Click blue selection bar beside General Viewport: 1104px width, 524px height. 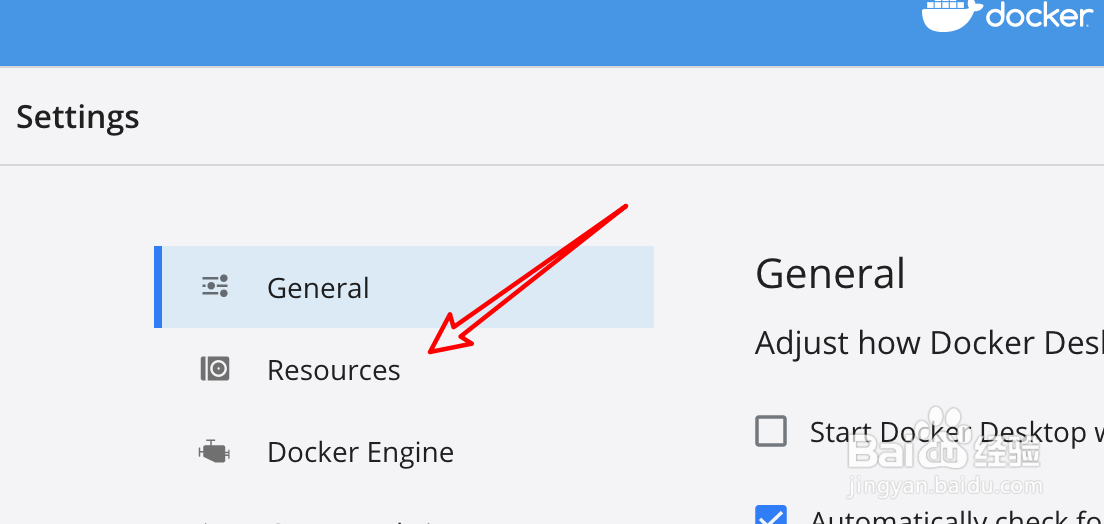tap(158, 287)
